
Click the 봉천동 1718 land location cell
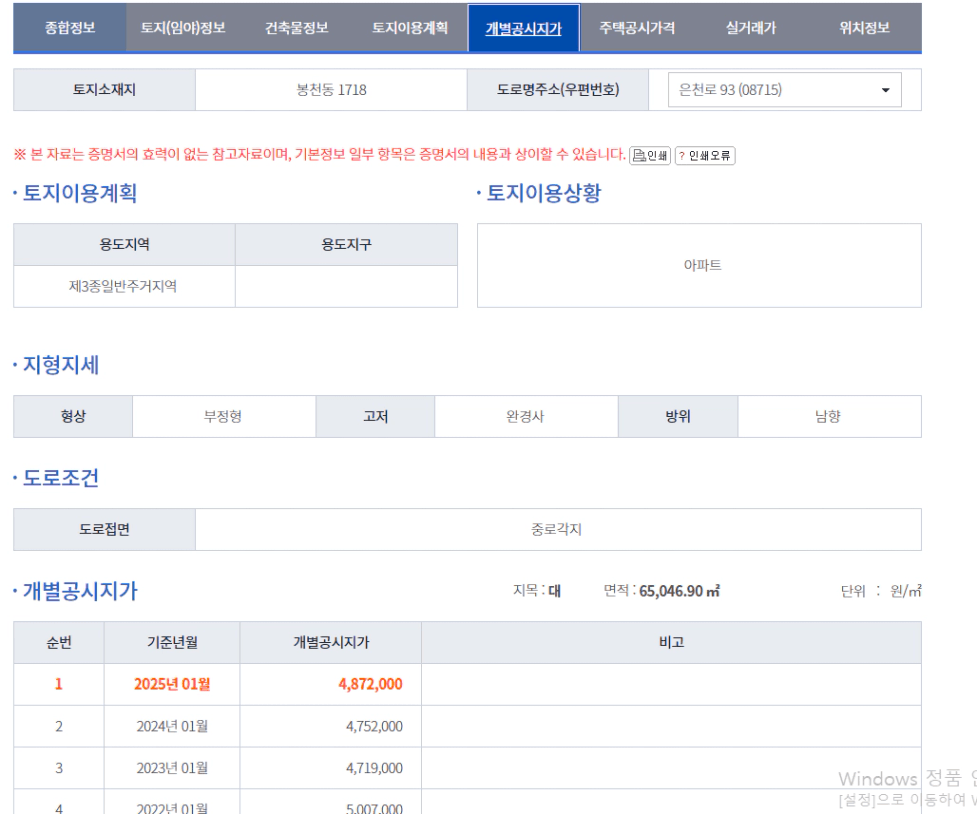click(331, 90)
